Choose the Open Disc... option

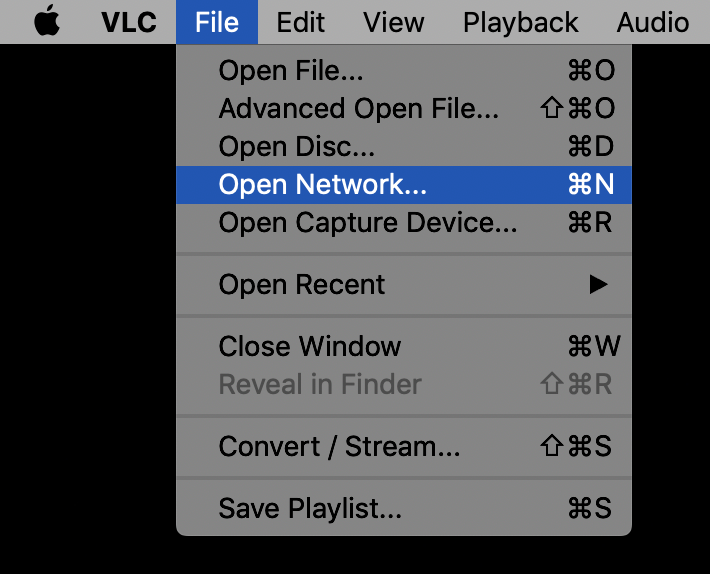point(404,147)
